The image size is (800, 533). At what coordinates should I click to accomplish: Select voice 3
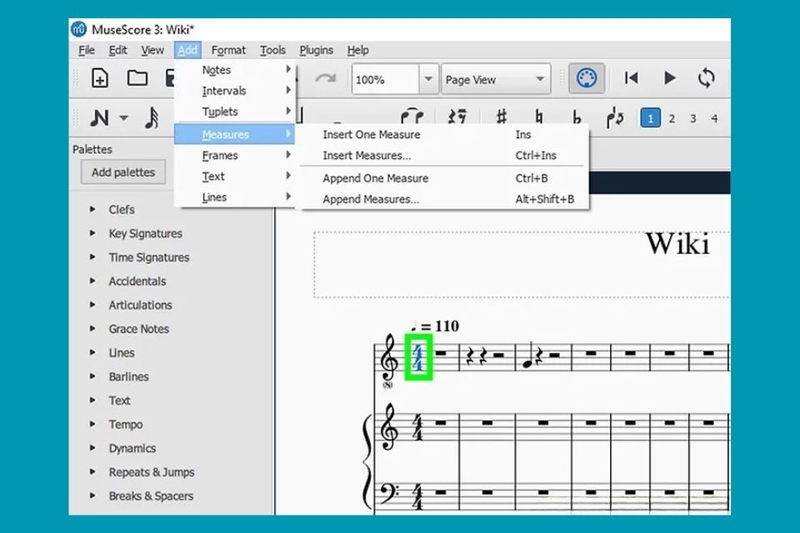click(693, 118)
